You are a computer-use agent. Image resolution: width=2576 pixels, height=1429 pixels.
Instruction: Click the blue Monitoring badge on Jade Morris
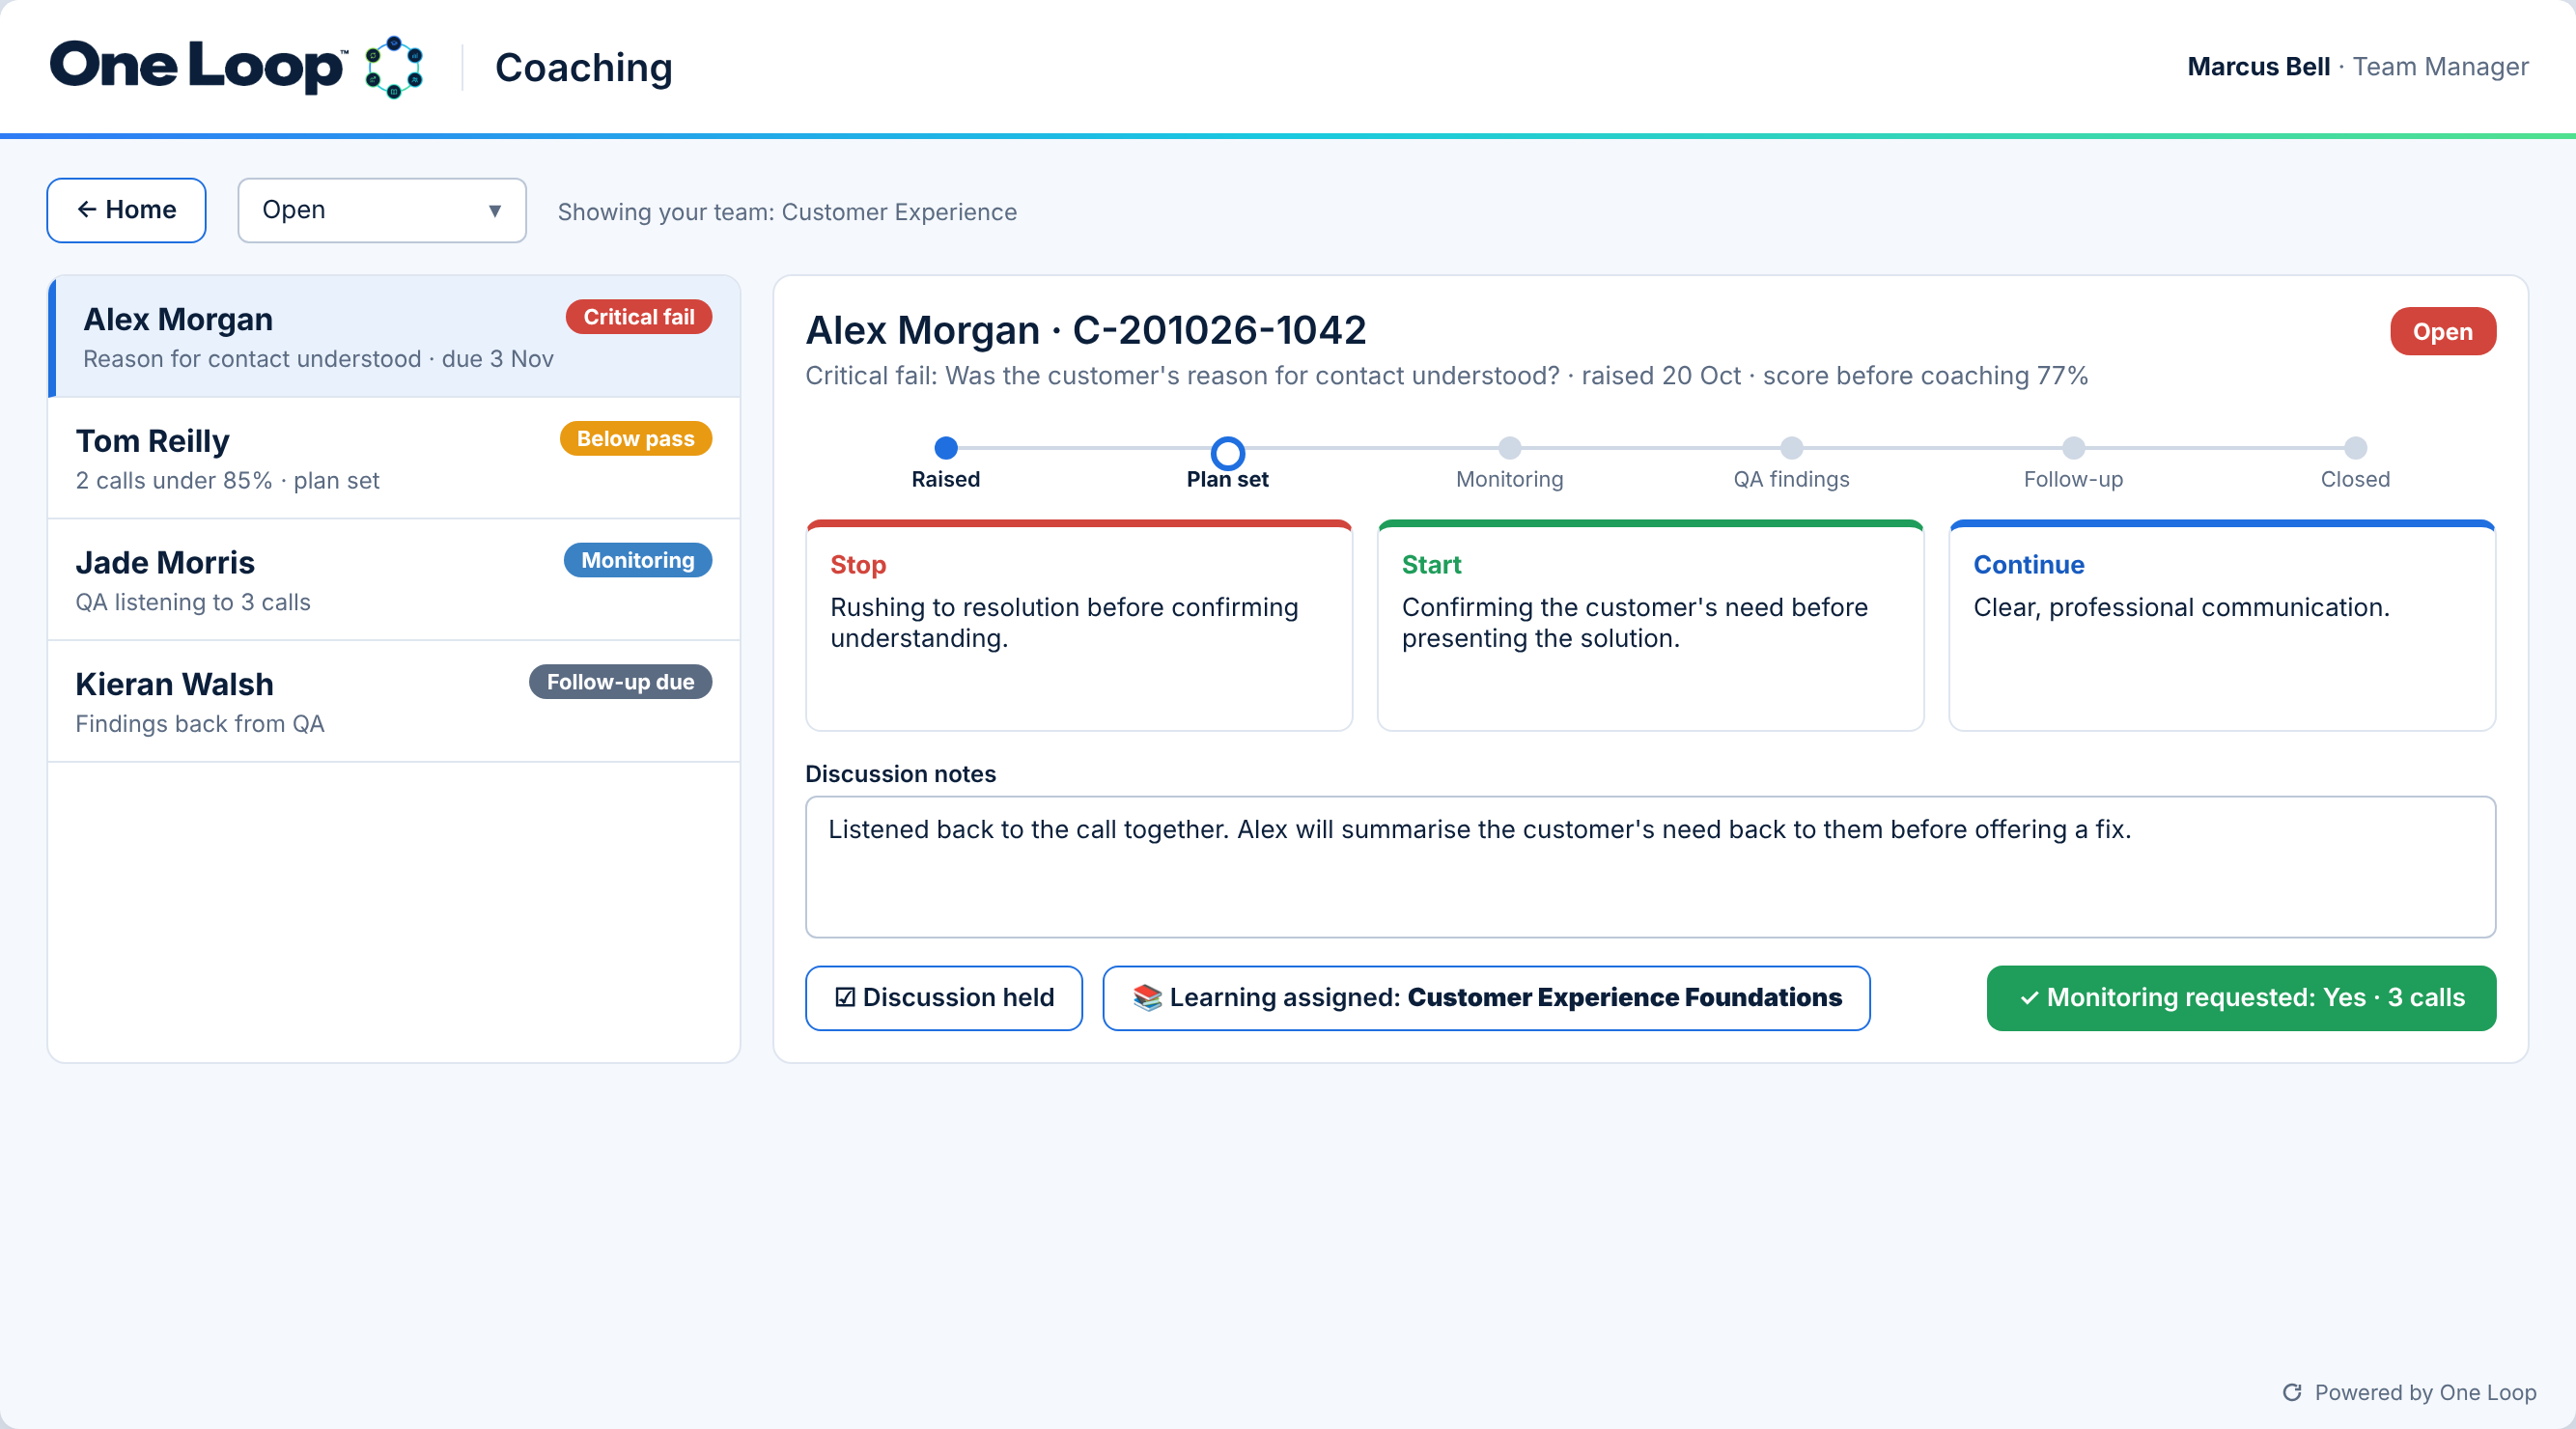(638, 560)
